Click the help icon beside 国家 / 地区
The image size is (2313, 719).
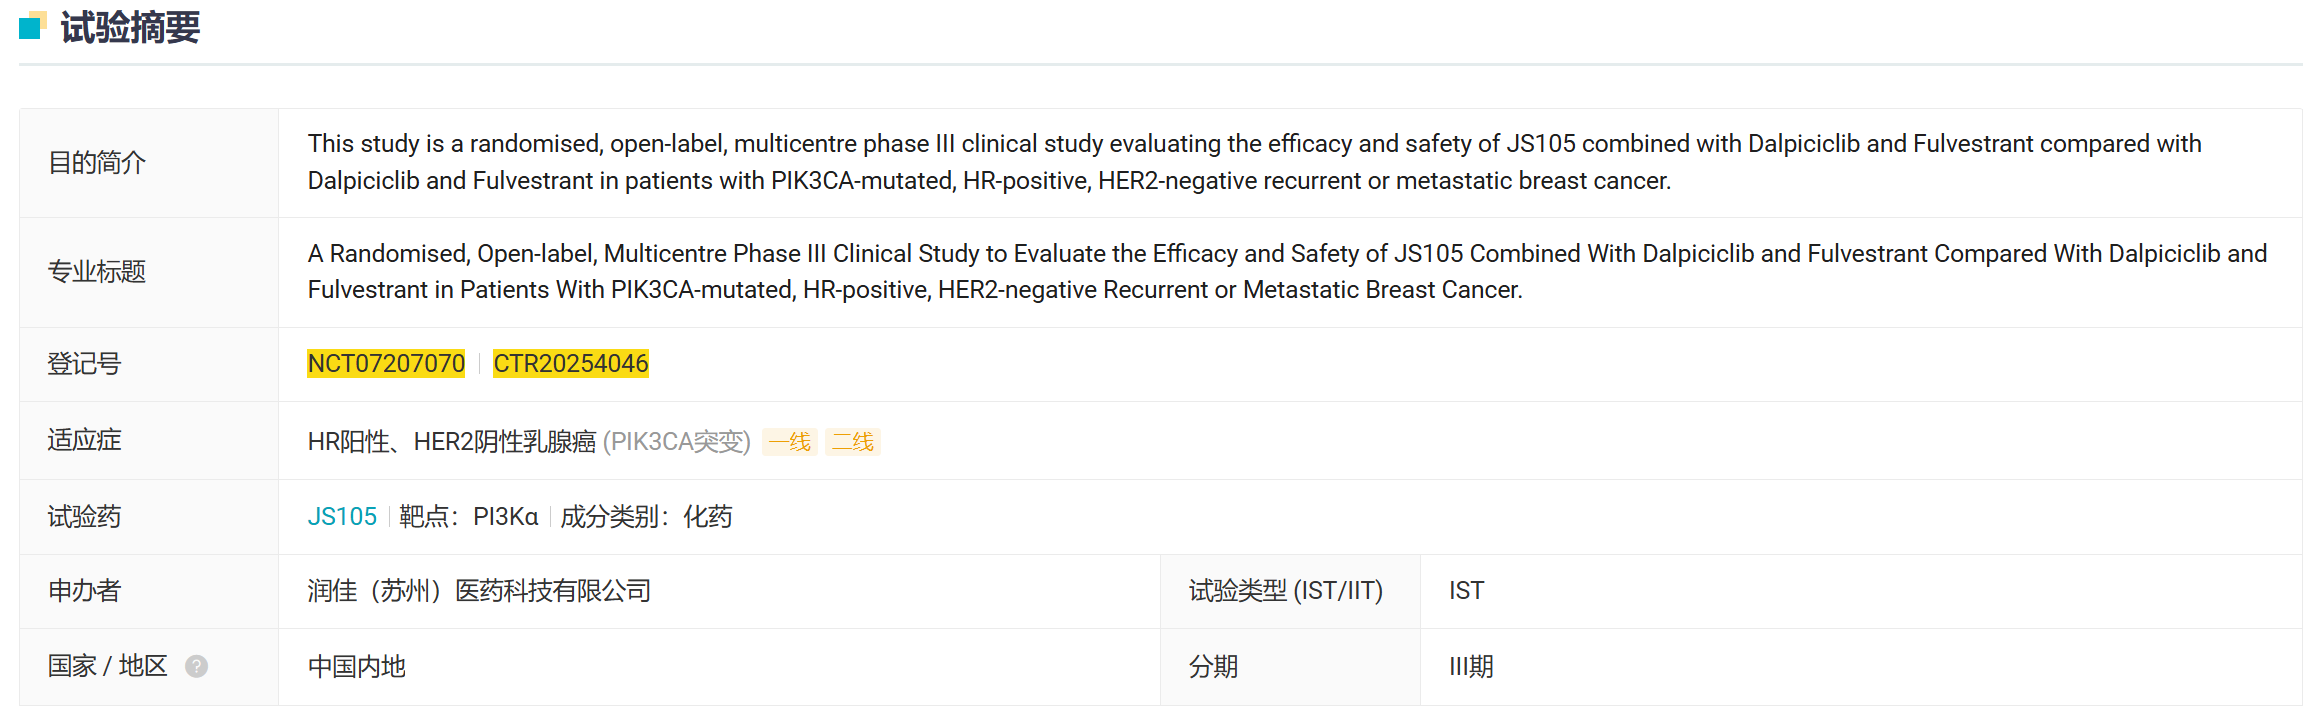click(197, 666)
